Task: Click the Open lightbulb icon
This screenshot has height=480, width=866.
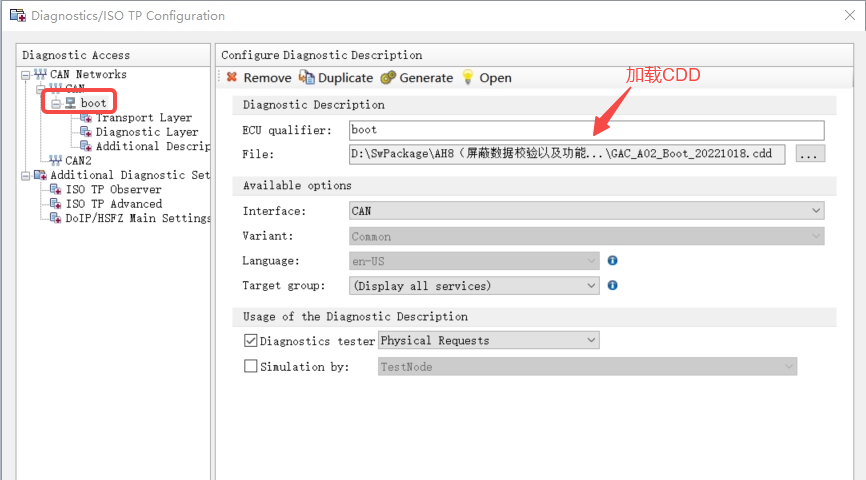Action: [468, 77]
